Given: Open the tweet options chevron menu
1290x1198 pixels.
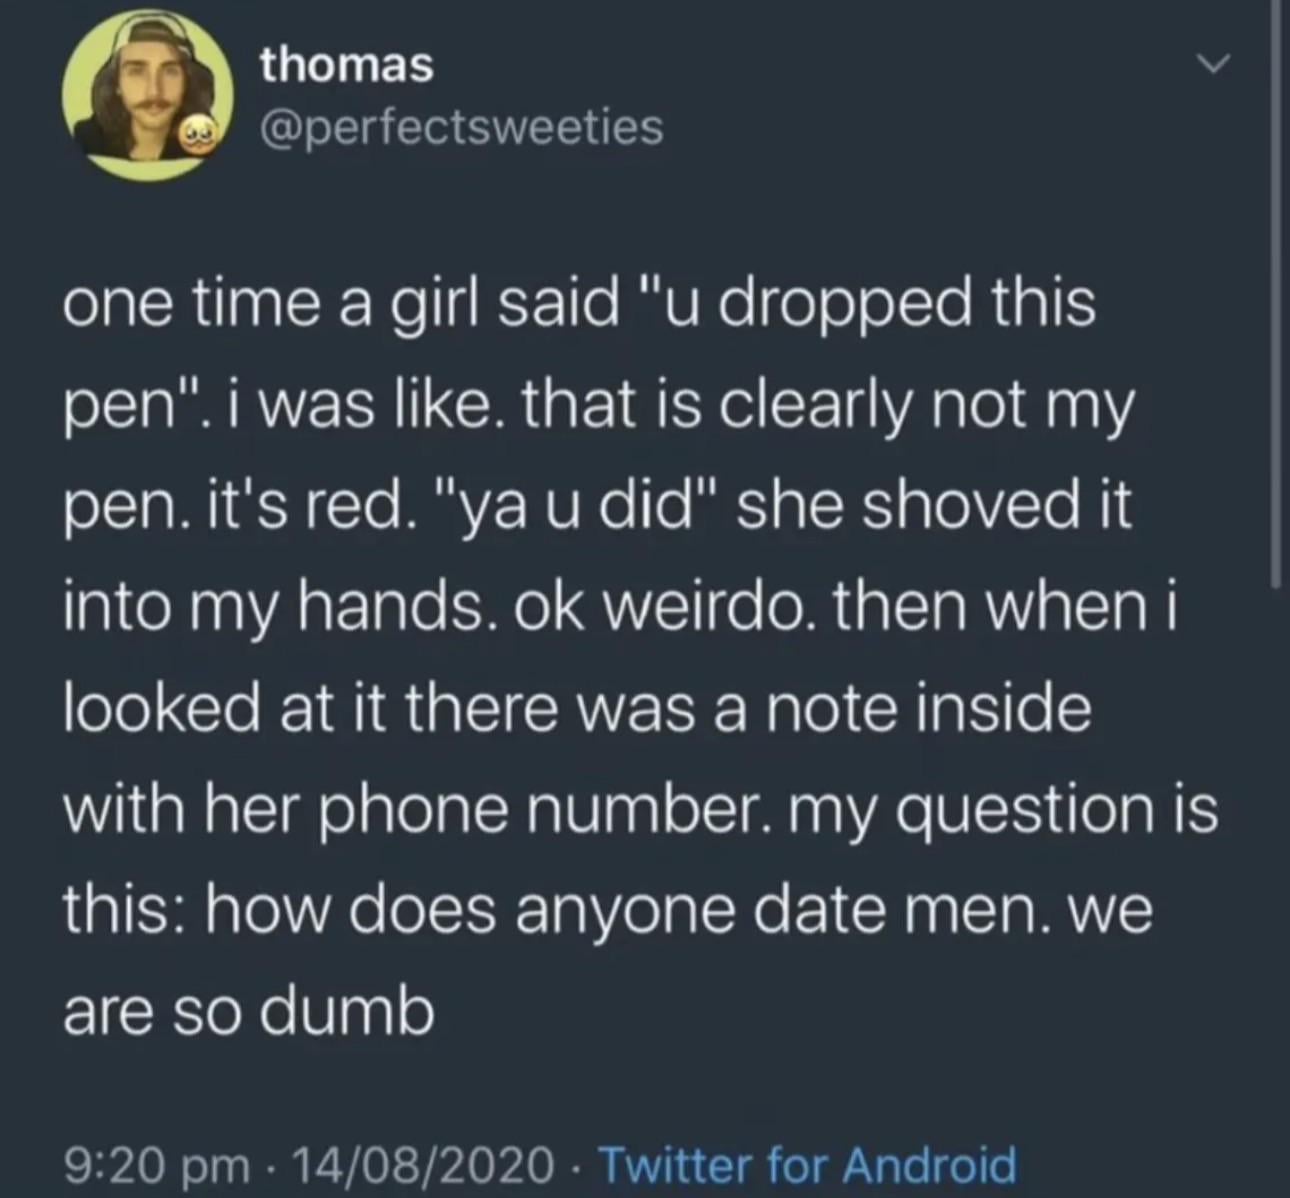Looking at the screenshot, I should (x=1212, y=65).
